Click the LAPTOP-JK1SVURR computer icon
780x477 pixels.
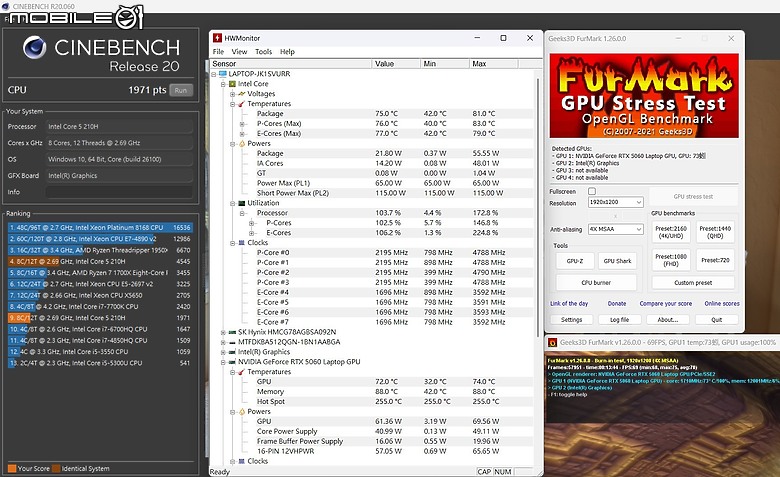point(223,74)
